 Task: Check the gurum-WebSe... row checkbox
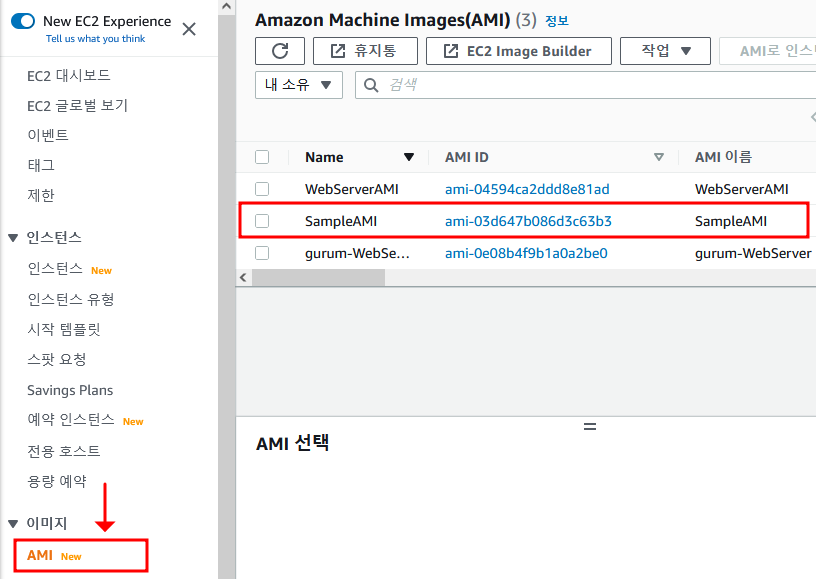click(262, 253)
